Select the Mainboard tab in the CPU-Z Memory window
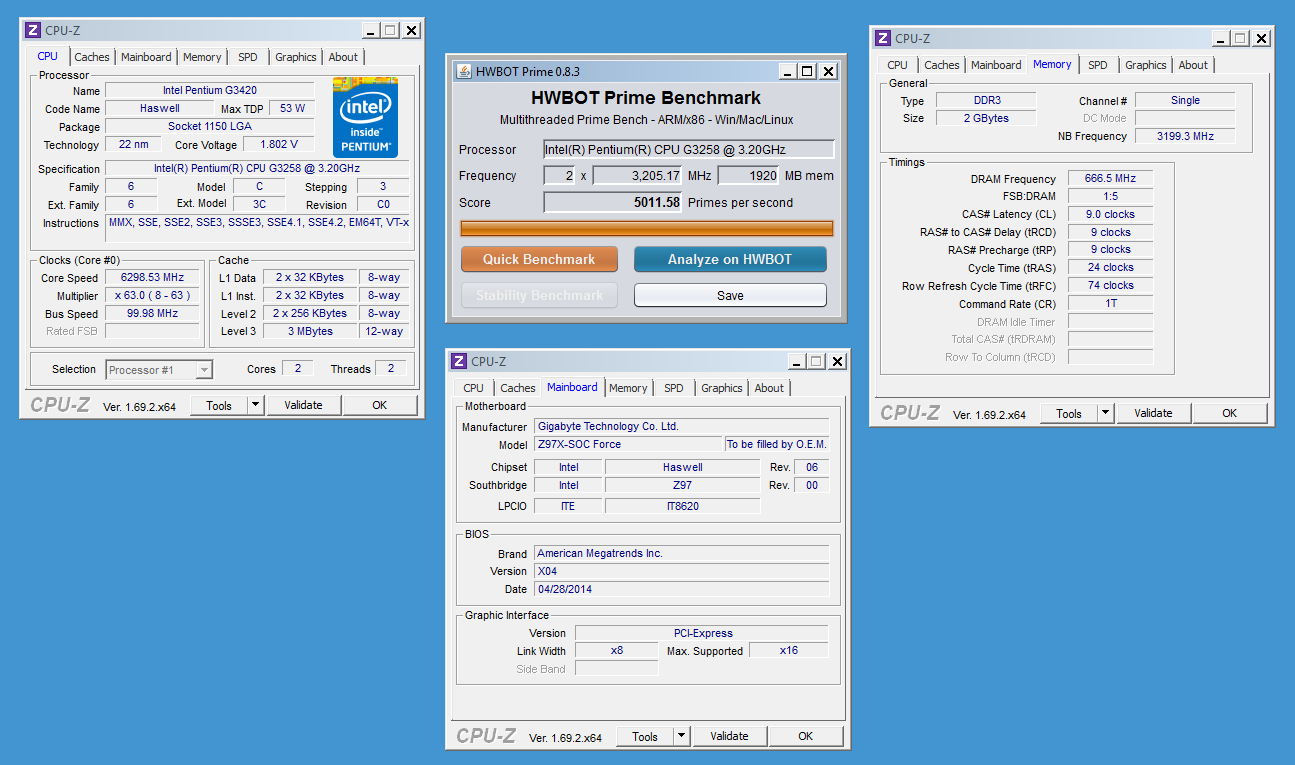This screenshot has height=765, width=1295. (x=996, y=65)
